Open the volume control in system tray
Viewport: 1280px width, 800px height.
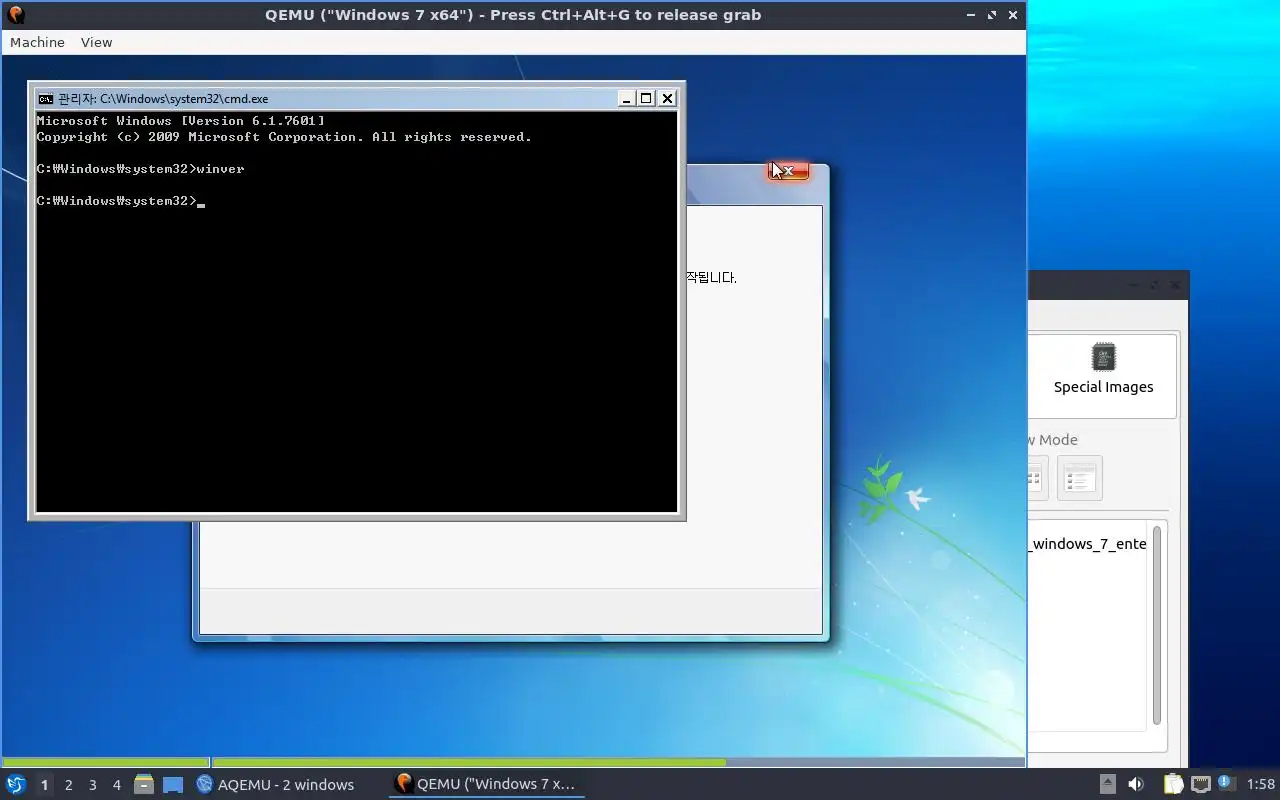1135,784
